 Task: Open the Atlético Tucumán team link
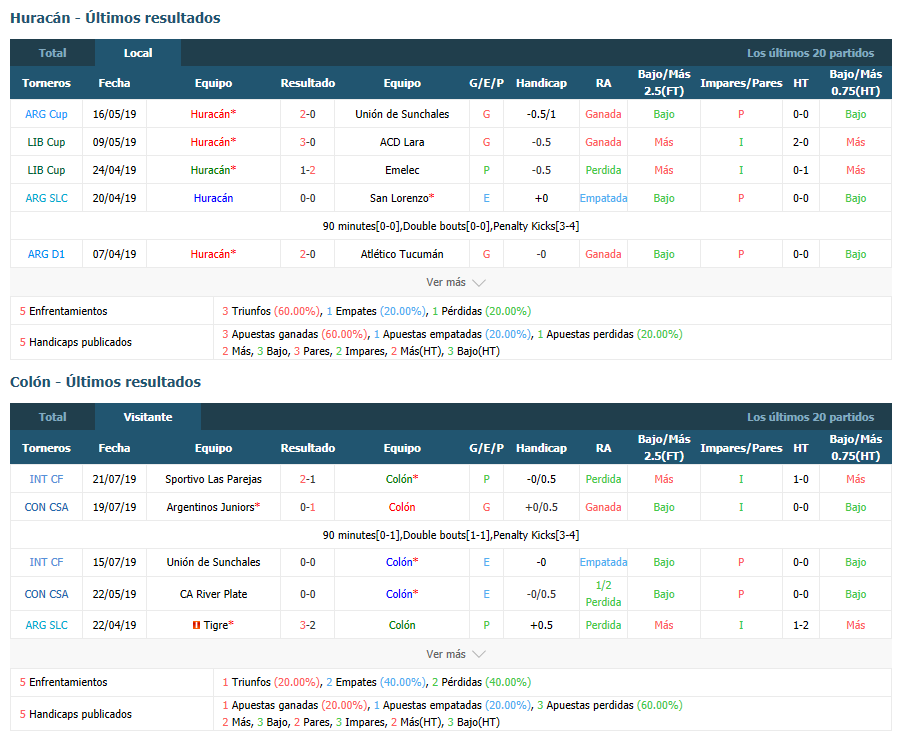[402, 254]
